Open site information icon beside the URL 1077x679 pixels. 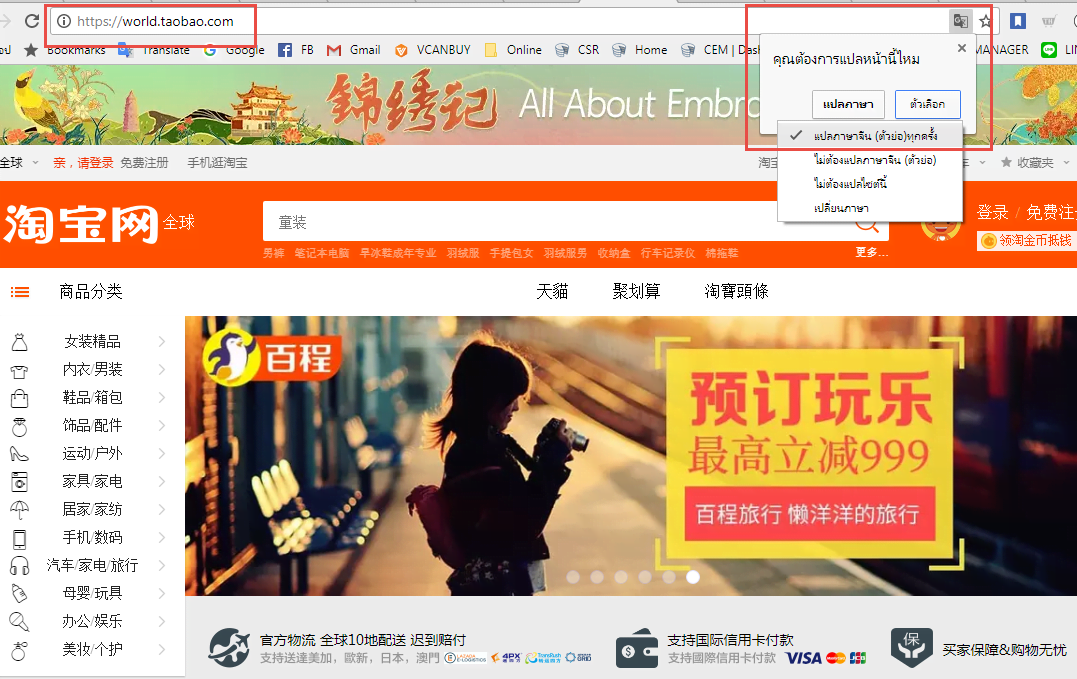64,21
